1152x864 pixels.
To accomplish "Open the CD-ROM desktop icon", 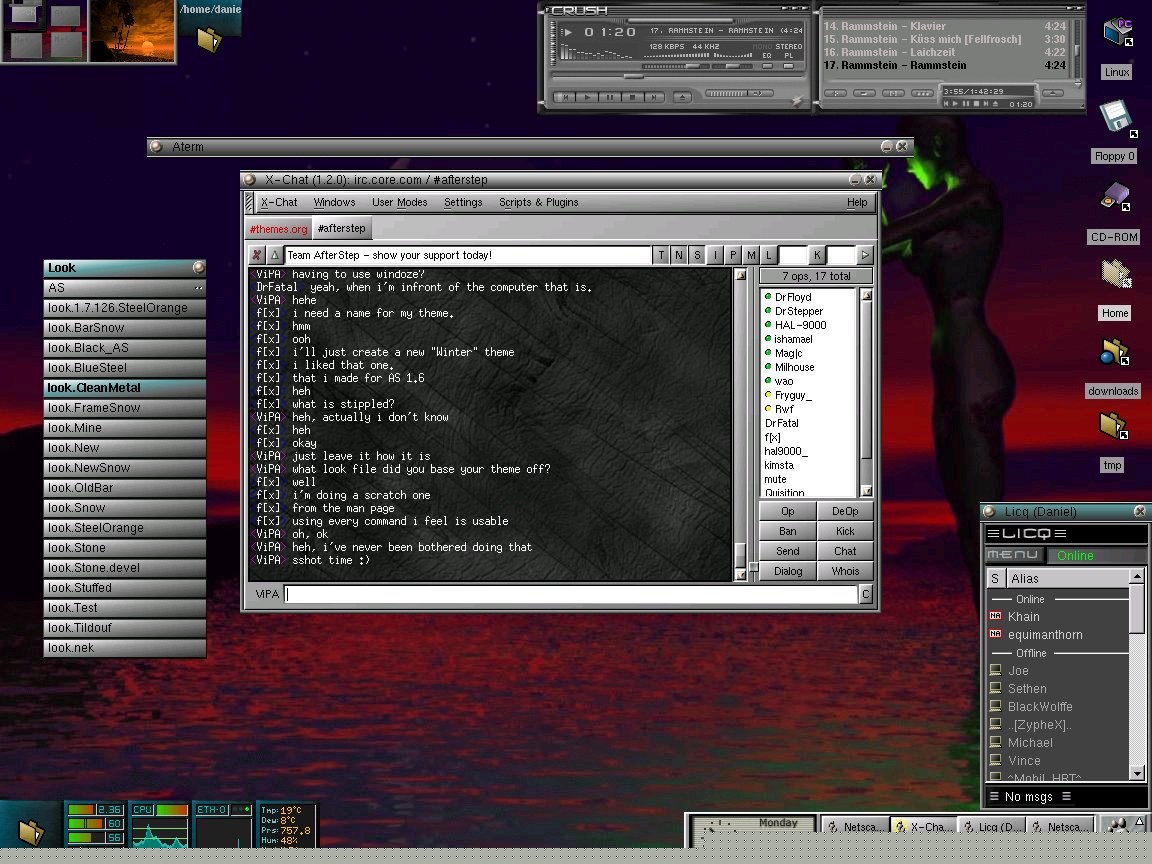I will (x=1114, y=197).
